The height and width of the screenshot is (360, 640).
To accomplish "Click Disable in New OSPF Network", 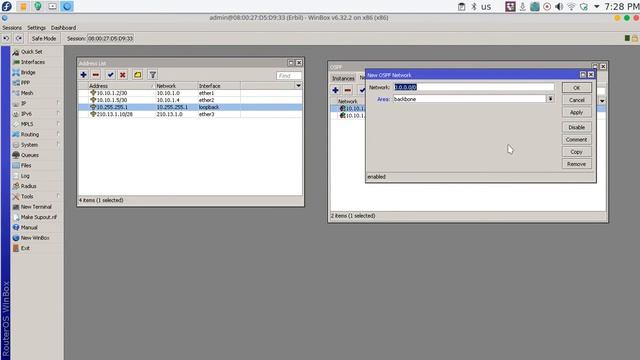I will pos(576,127).
